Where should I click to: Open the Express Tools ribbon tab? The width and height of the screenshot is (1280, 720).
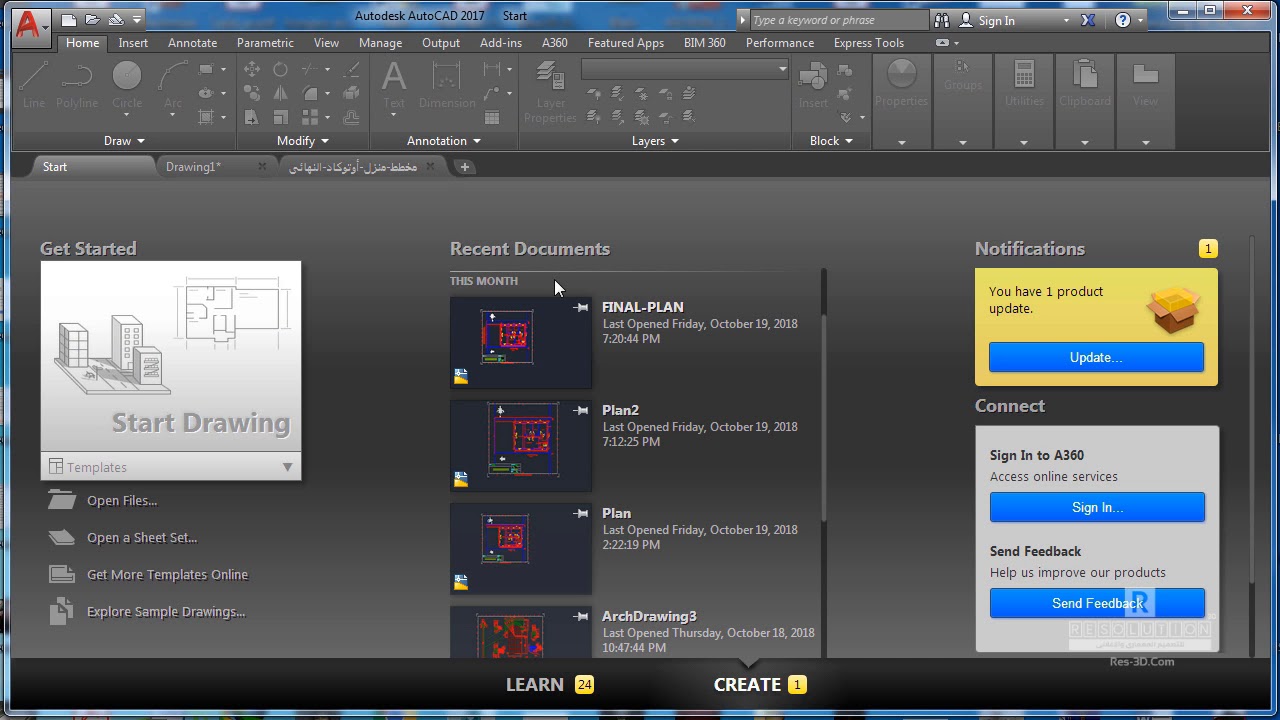tap(868, 43)
